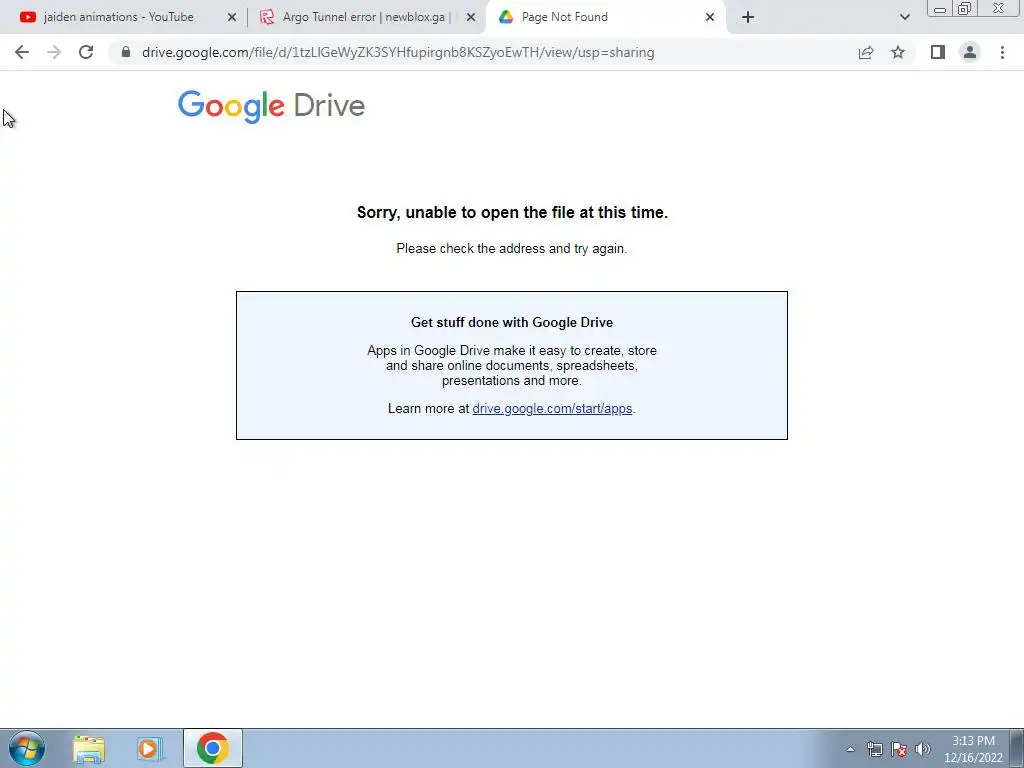Screen dimensions: 1024x768
Task: Reload the current page
Action: [x=86, y=52]
